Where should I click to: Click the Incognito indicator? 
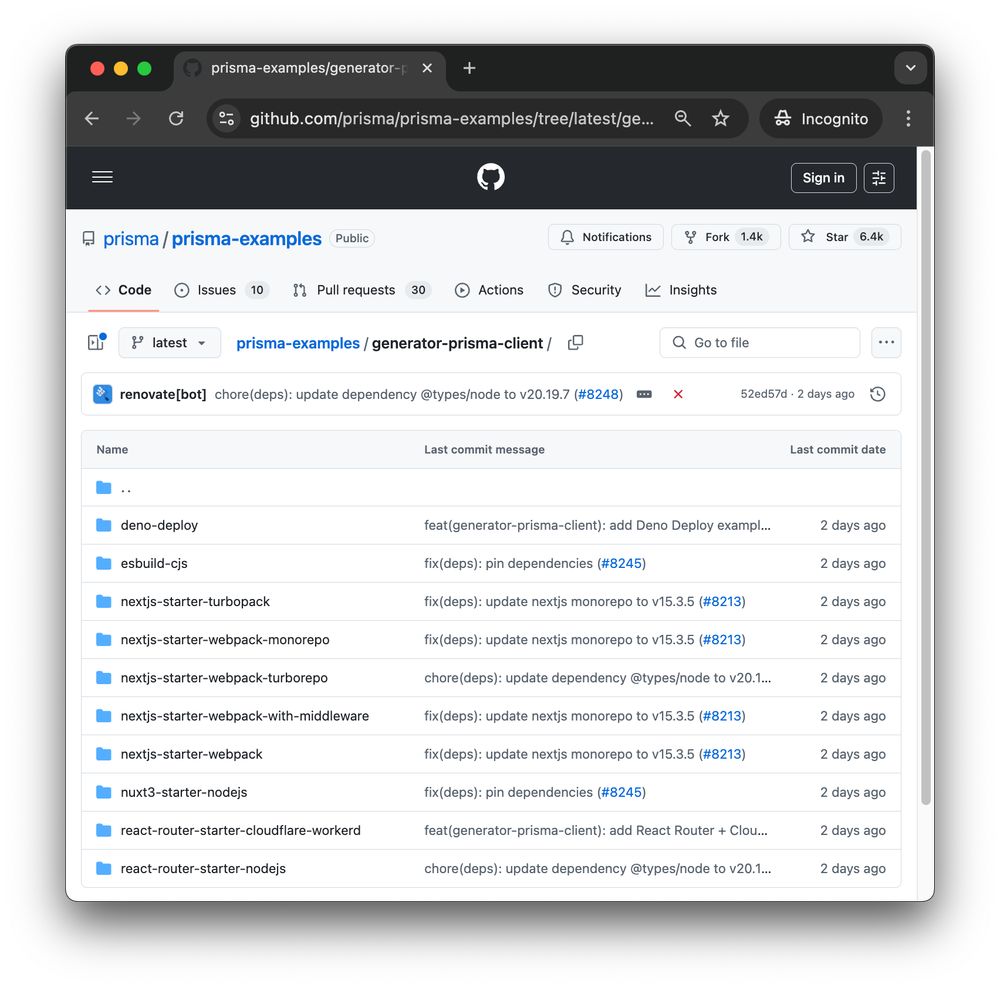(821, 119)
